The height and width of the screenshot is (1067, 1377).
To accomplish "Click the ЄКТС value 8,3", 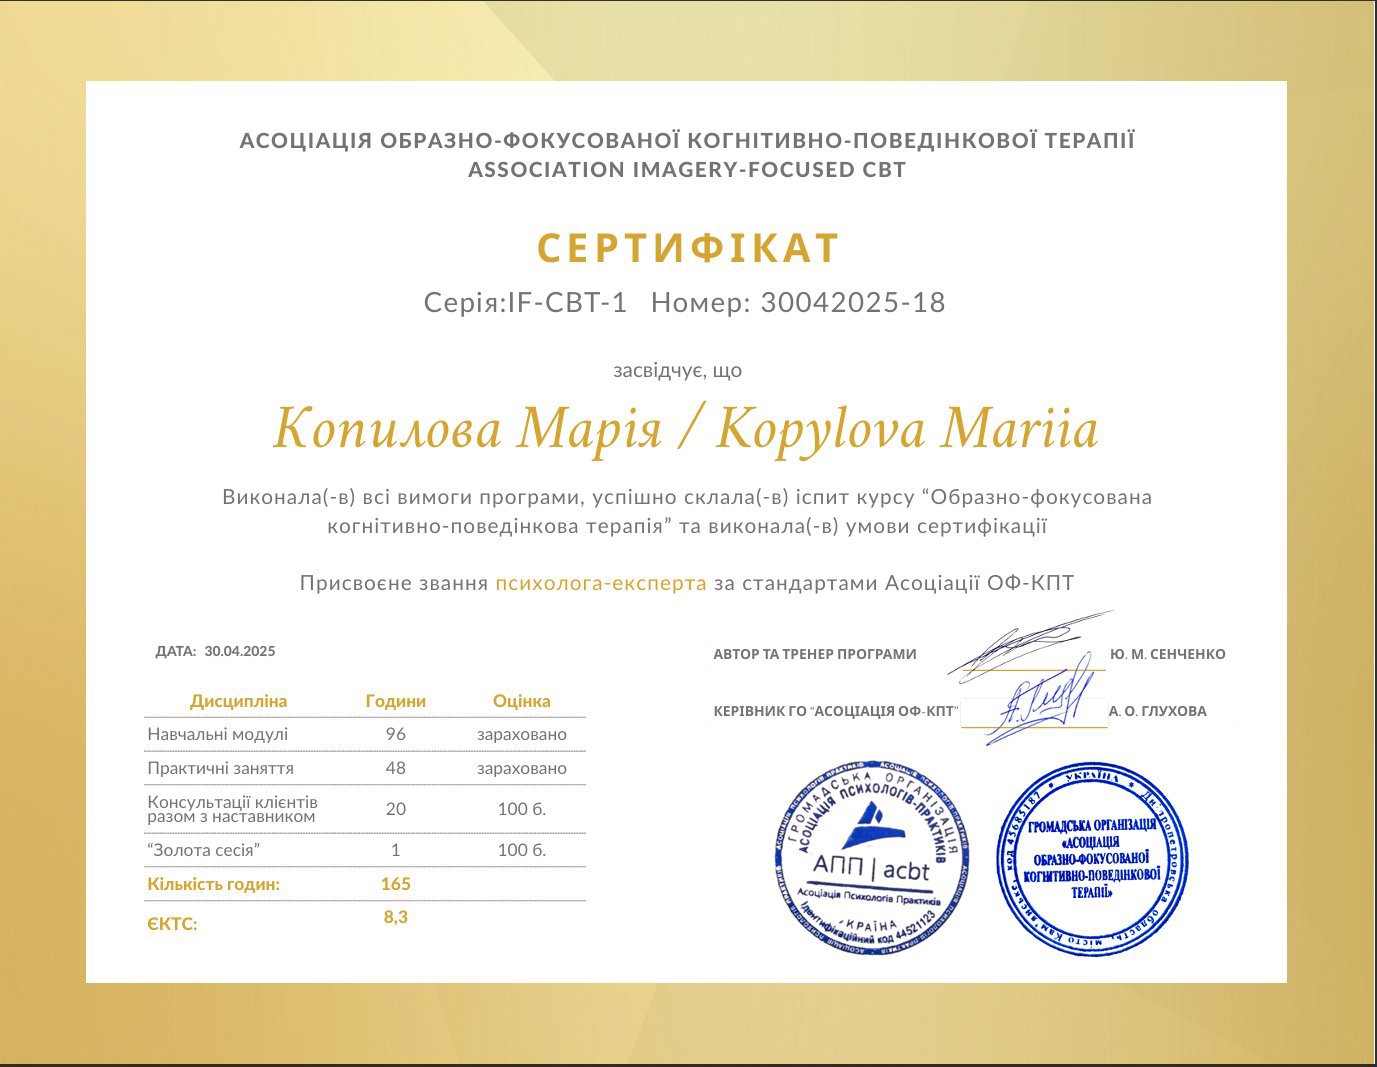I will pyautogui.click(x=395, y=917).
